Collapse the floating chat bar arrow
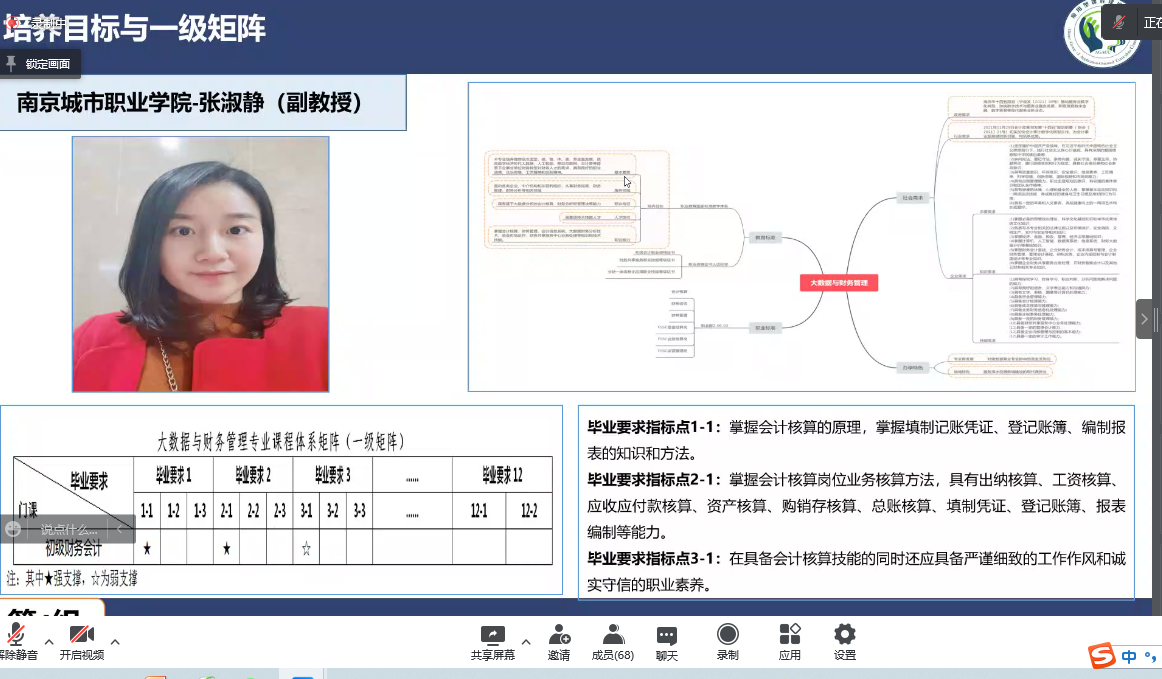Screen dimensions: 1162x679 pos(122,529)
